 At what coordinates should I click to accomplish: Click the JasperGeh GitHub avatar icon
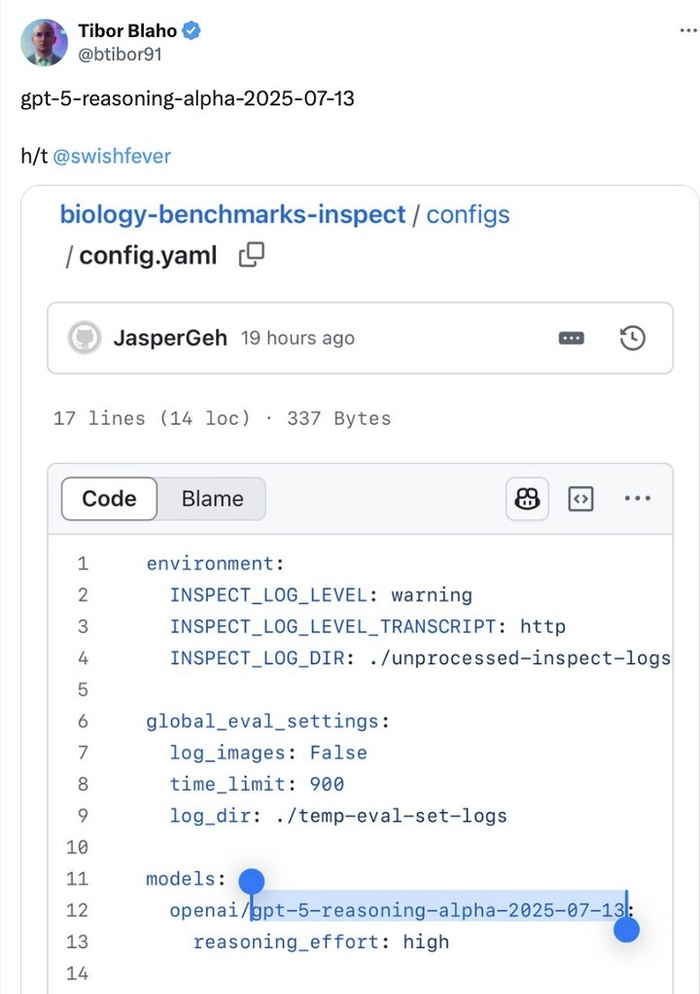84,338
